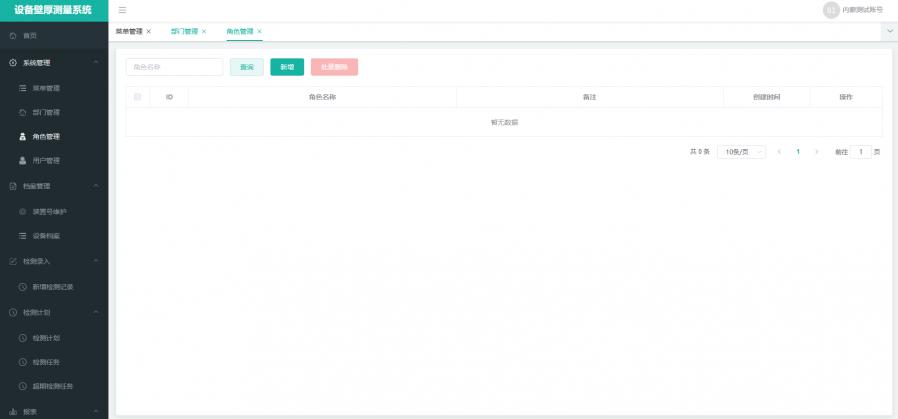The image size is (898, 419).
Task: Click the 检测计划 clock icon submenu item
Action: click(x=23, y=338)
